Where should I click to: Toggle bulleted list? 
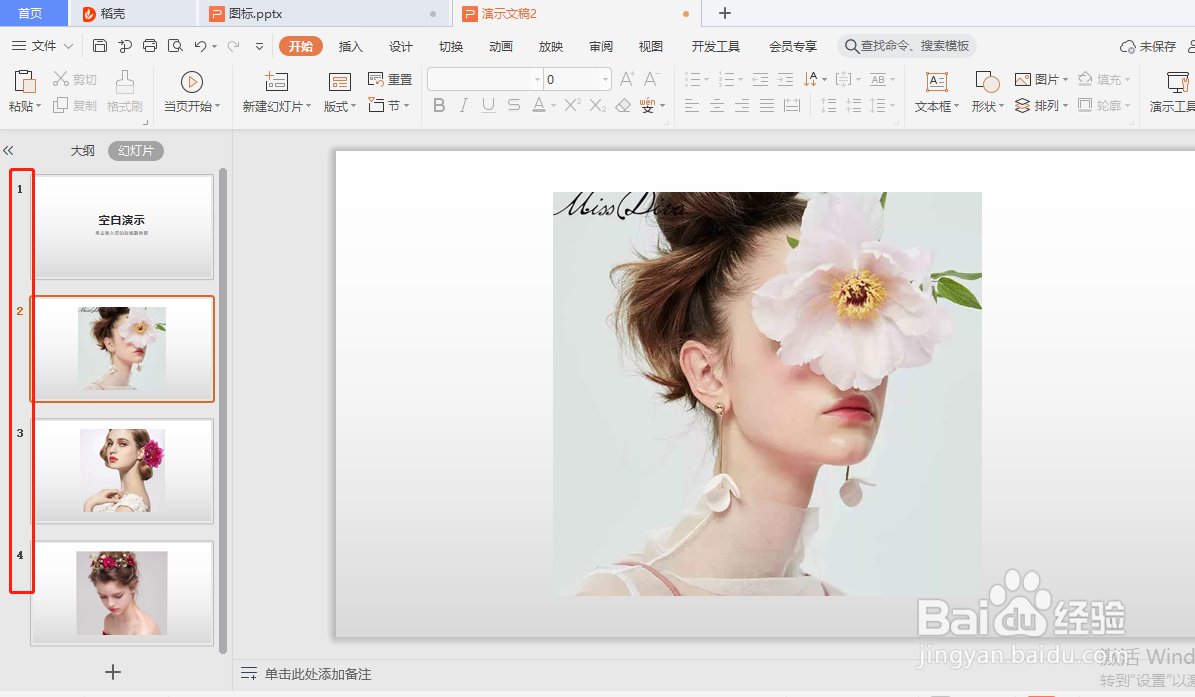tap(692, 79)
